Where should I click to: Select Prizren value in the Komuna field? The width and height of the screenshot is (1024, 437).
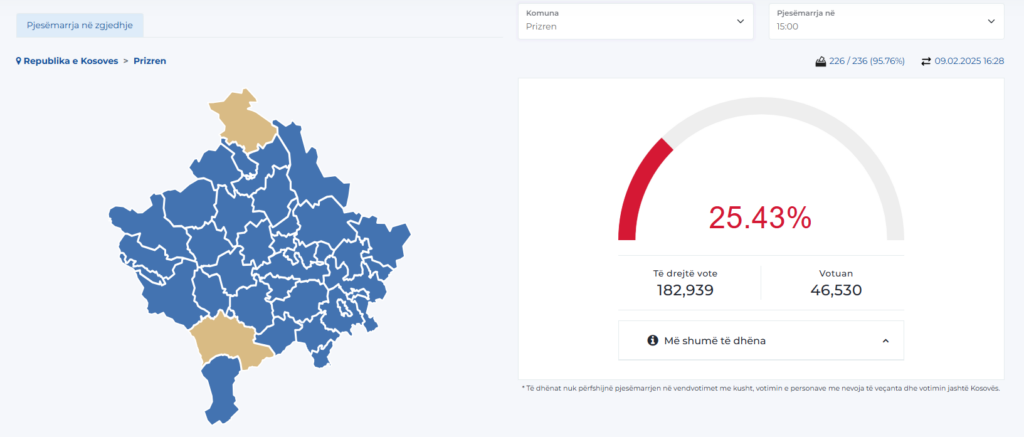(x=541, y=27)
